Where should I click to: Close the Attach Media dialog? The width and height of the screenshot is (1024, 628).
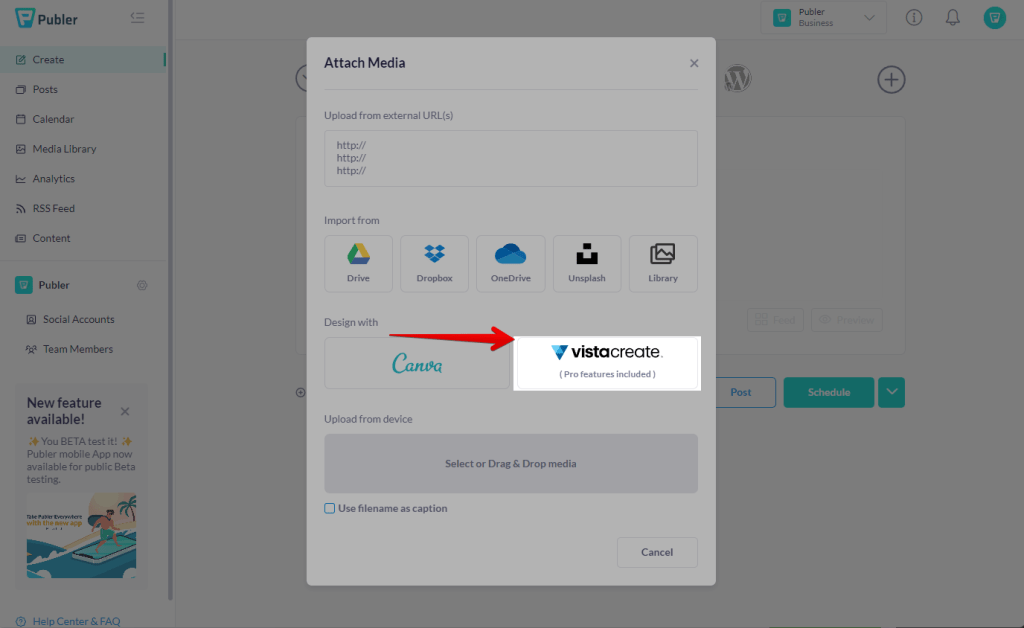694,63
